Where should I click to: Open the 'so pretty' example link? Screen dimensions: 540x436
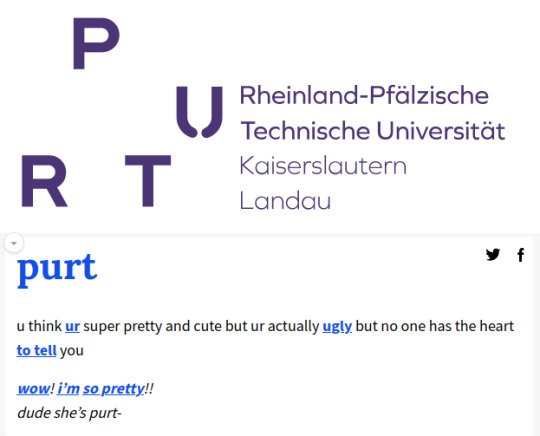tap(113, 388)
